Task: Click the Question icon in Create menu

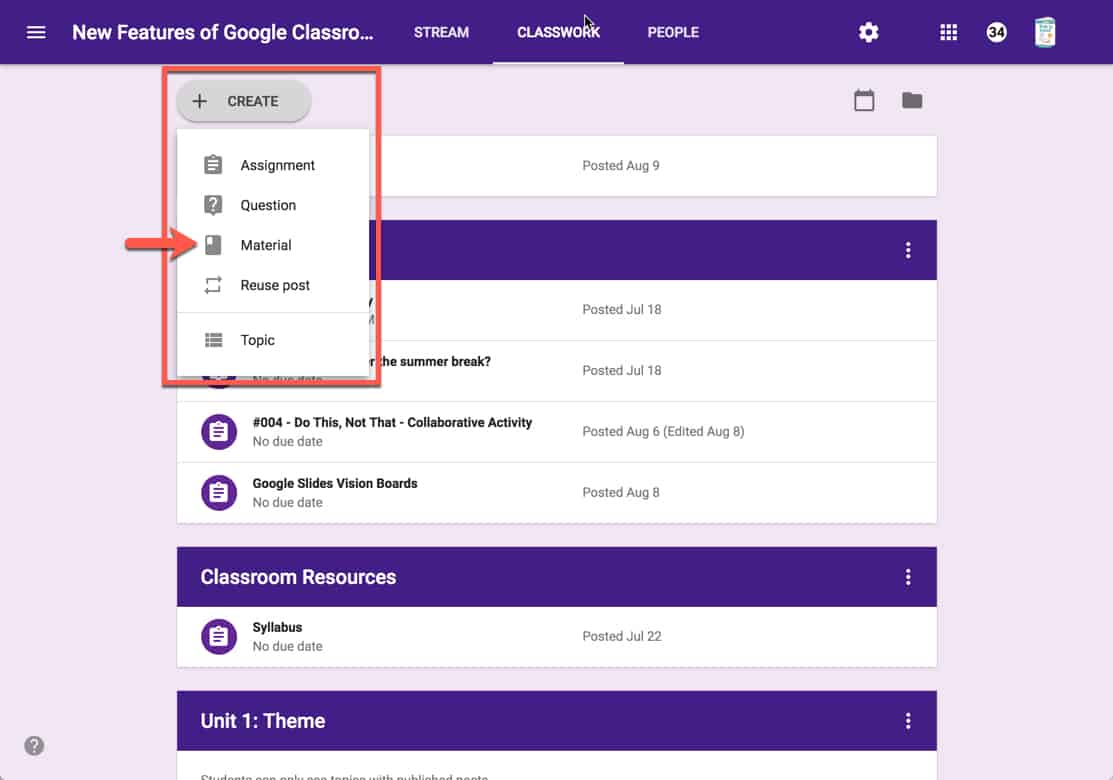Action: [x=213, y=205]
